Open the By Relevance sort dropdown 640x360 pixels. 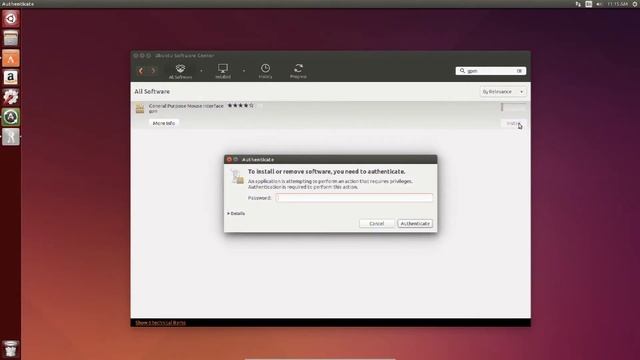point(503,92)
